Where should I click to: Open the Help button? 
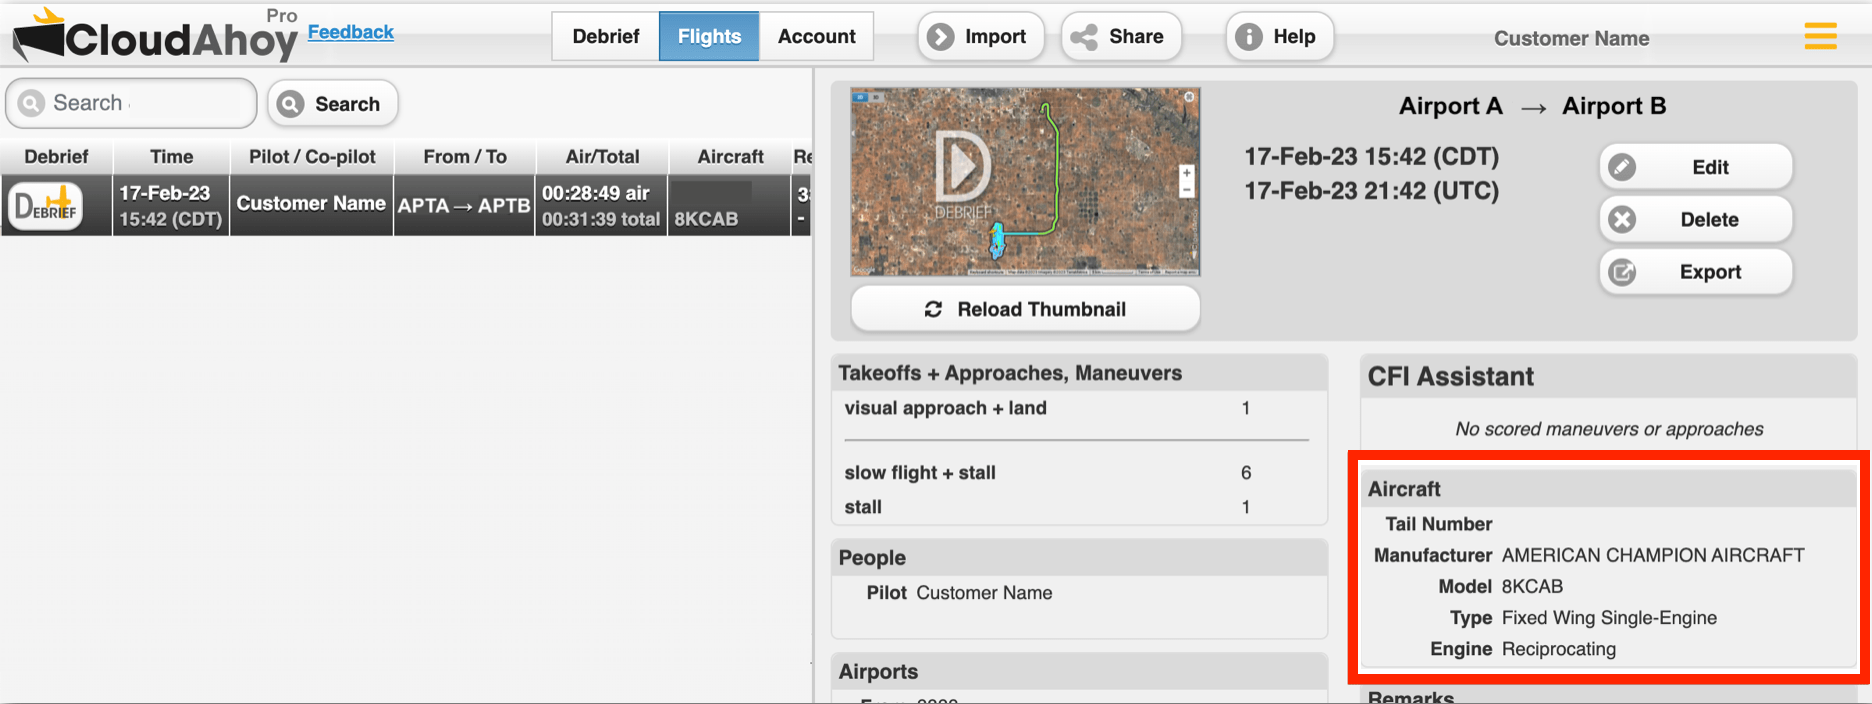pyautogui.click(x=1279, y=37)
